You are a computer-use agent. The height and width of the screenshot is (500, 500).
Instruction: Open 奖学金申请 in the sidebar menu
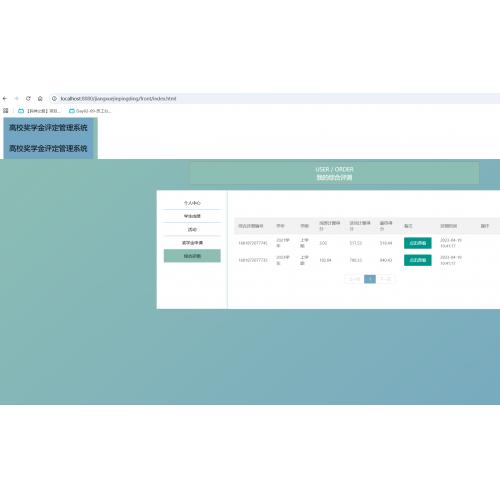(x=192, y=243)
